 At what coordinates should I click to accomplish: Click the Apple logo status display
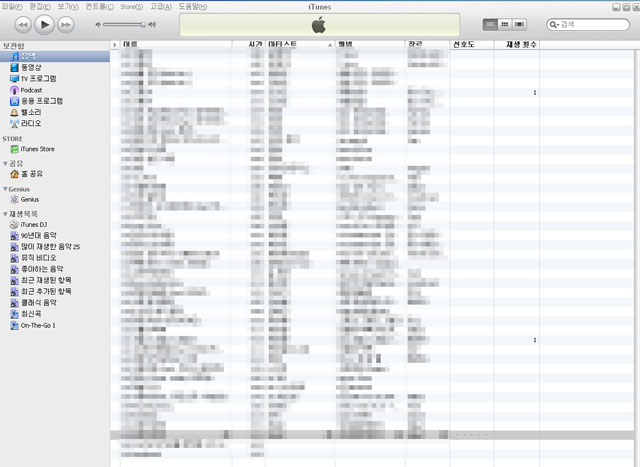(320, 25)
